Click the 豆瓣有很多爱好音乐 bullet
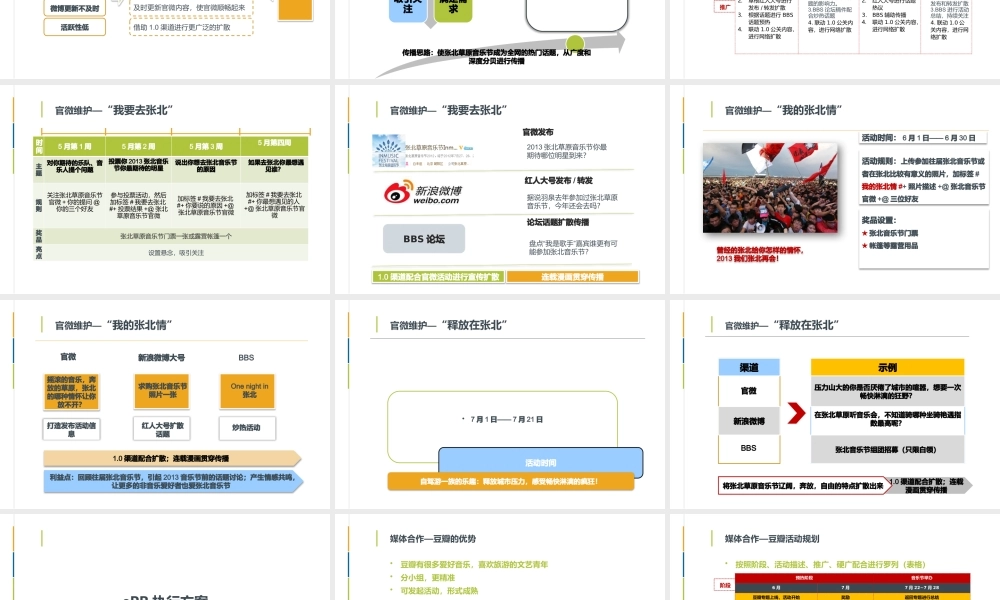The image size is (1000, 600). tap(474, 564)
